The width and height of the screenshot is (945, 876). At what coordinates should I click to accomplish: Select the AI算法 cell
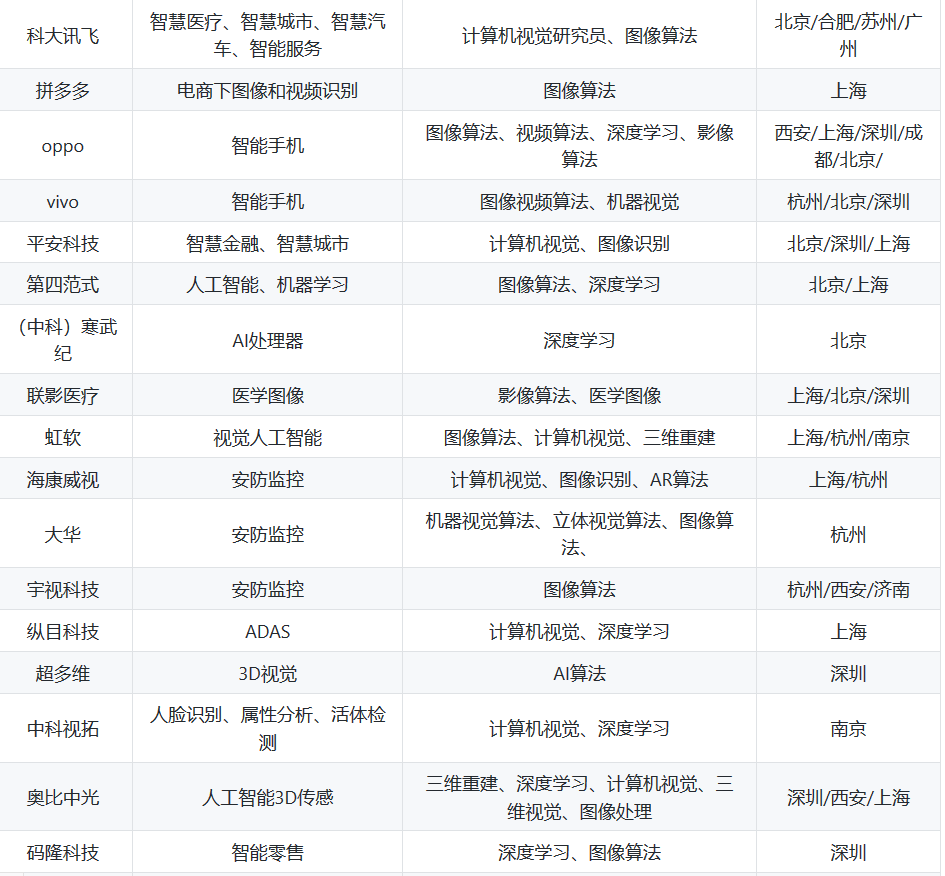(579, 673)
